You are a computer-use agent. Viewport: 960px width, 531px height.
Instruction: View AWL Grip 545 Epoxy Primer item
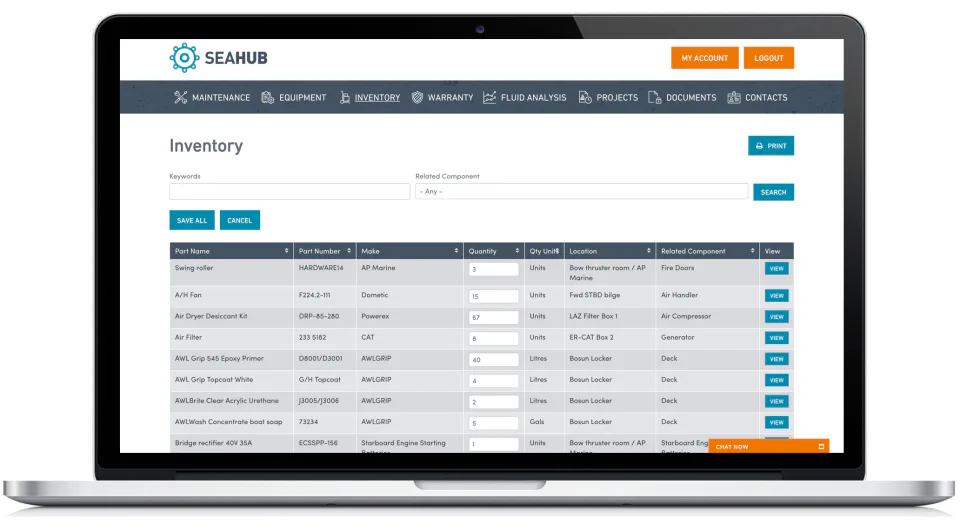tap(776, 359)
